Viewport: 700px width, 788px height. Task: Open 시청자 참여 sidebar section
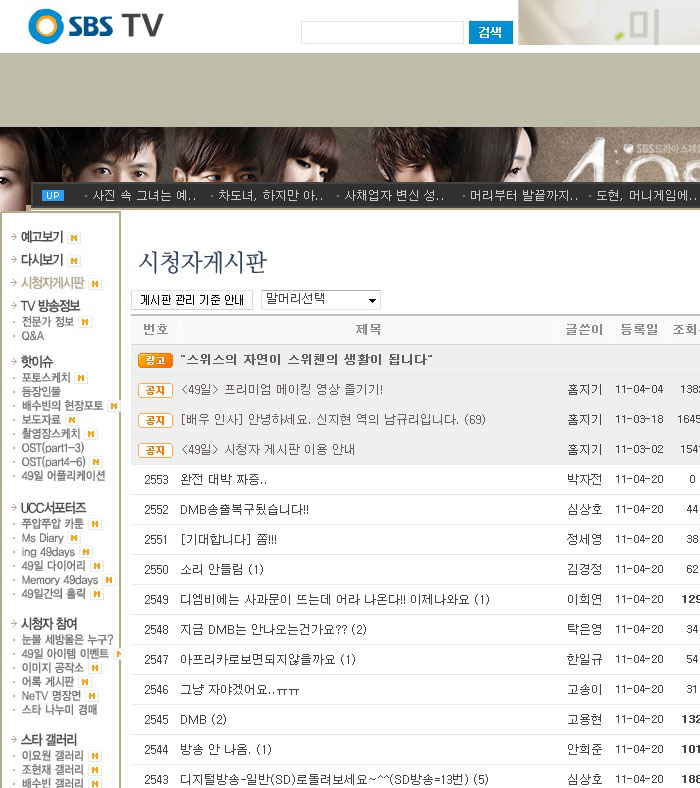pos(49,624)
